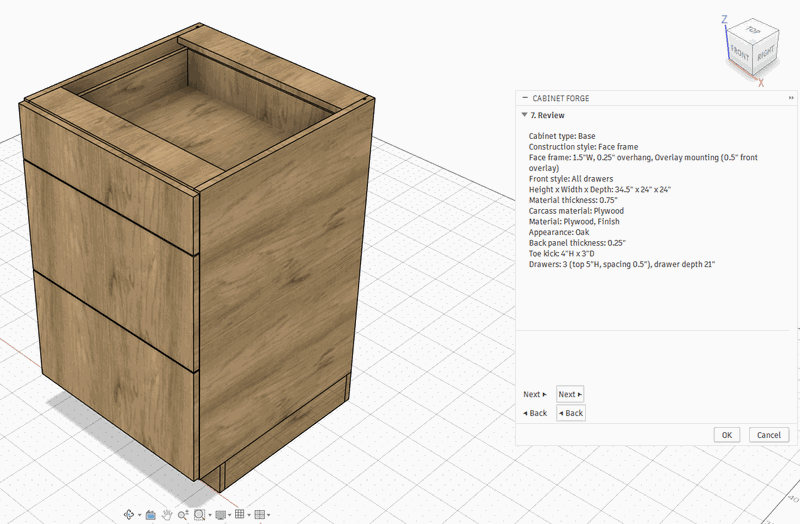This screenshot has width=800, height=524.
Task: Cancel the Cabinet Forge dialog
Action: click(768, 435)
